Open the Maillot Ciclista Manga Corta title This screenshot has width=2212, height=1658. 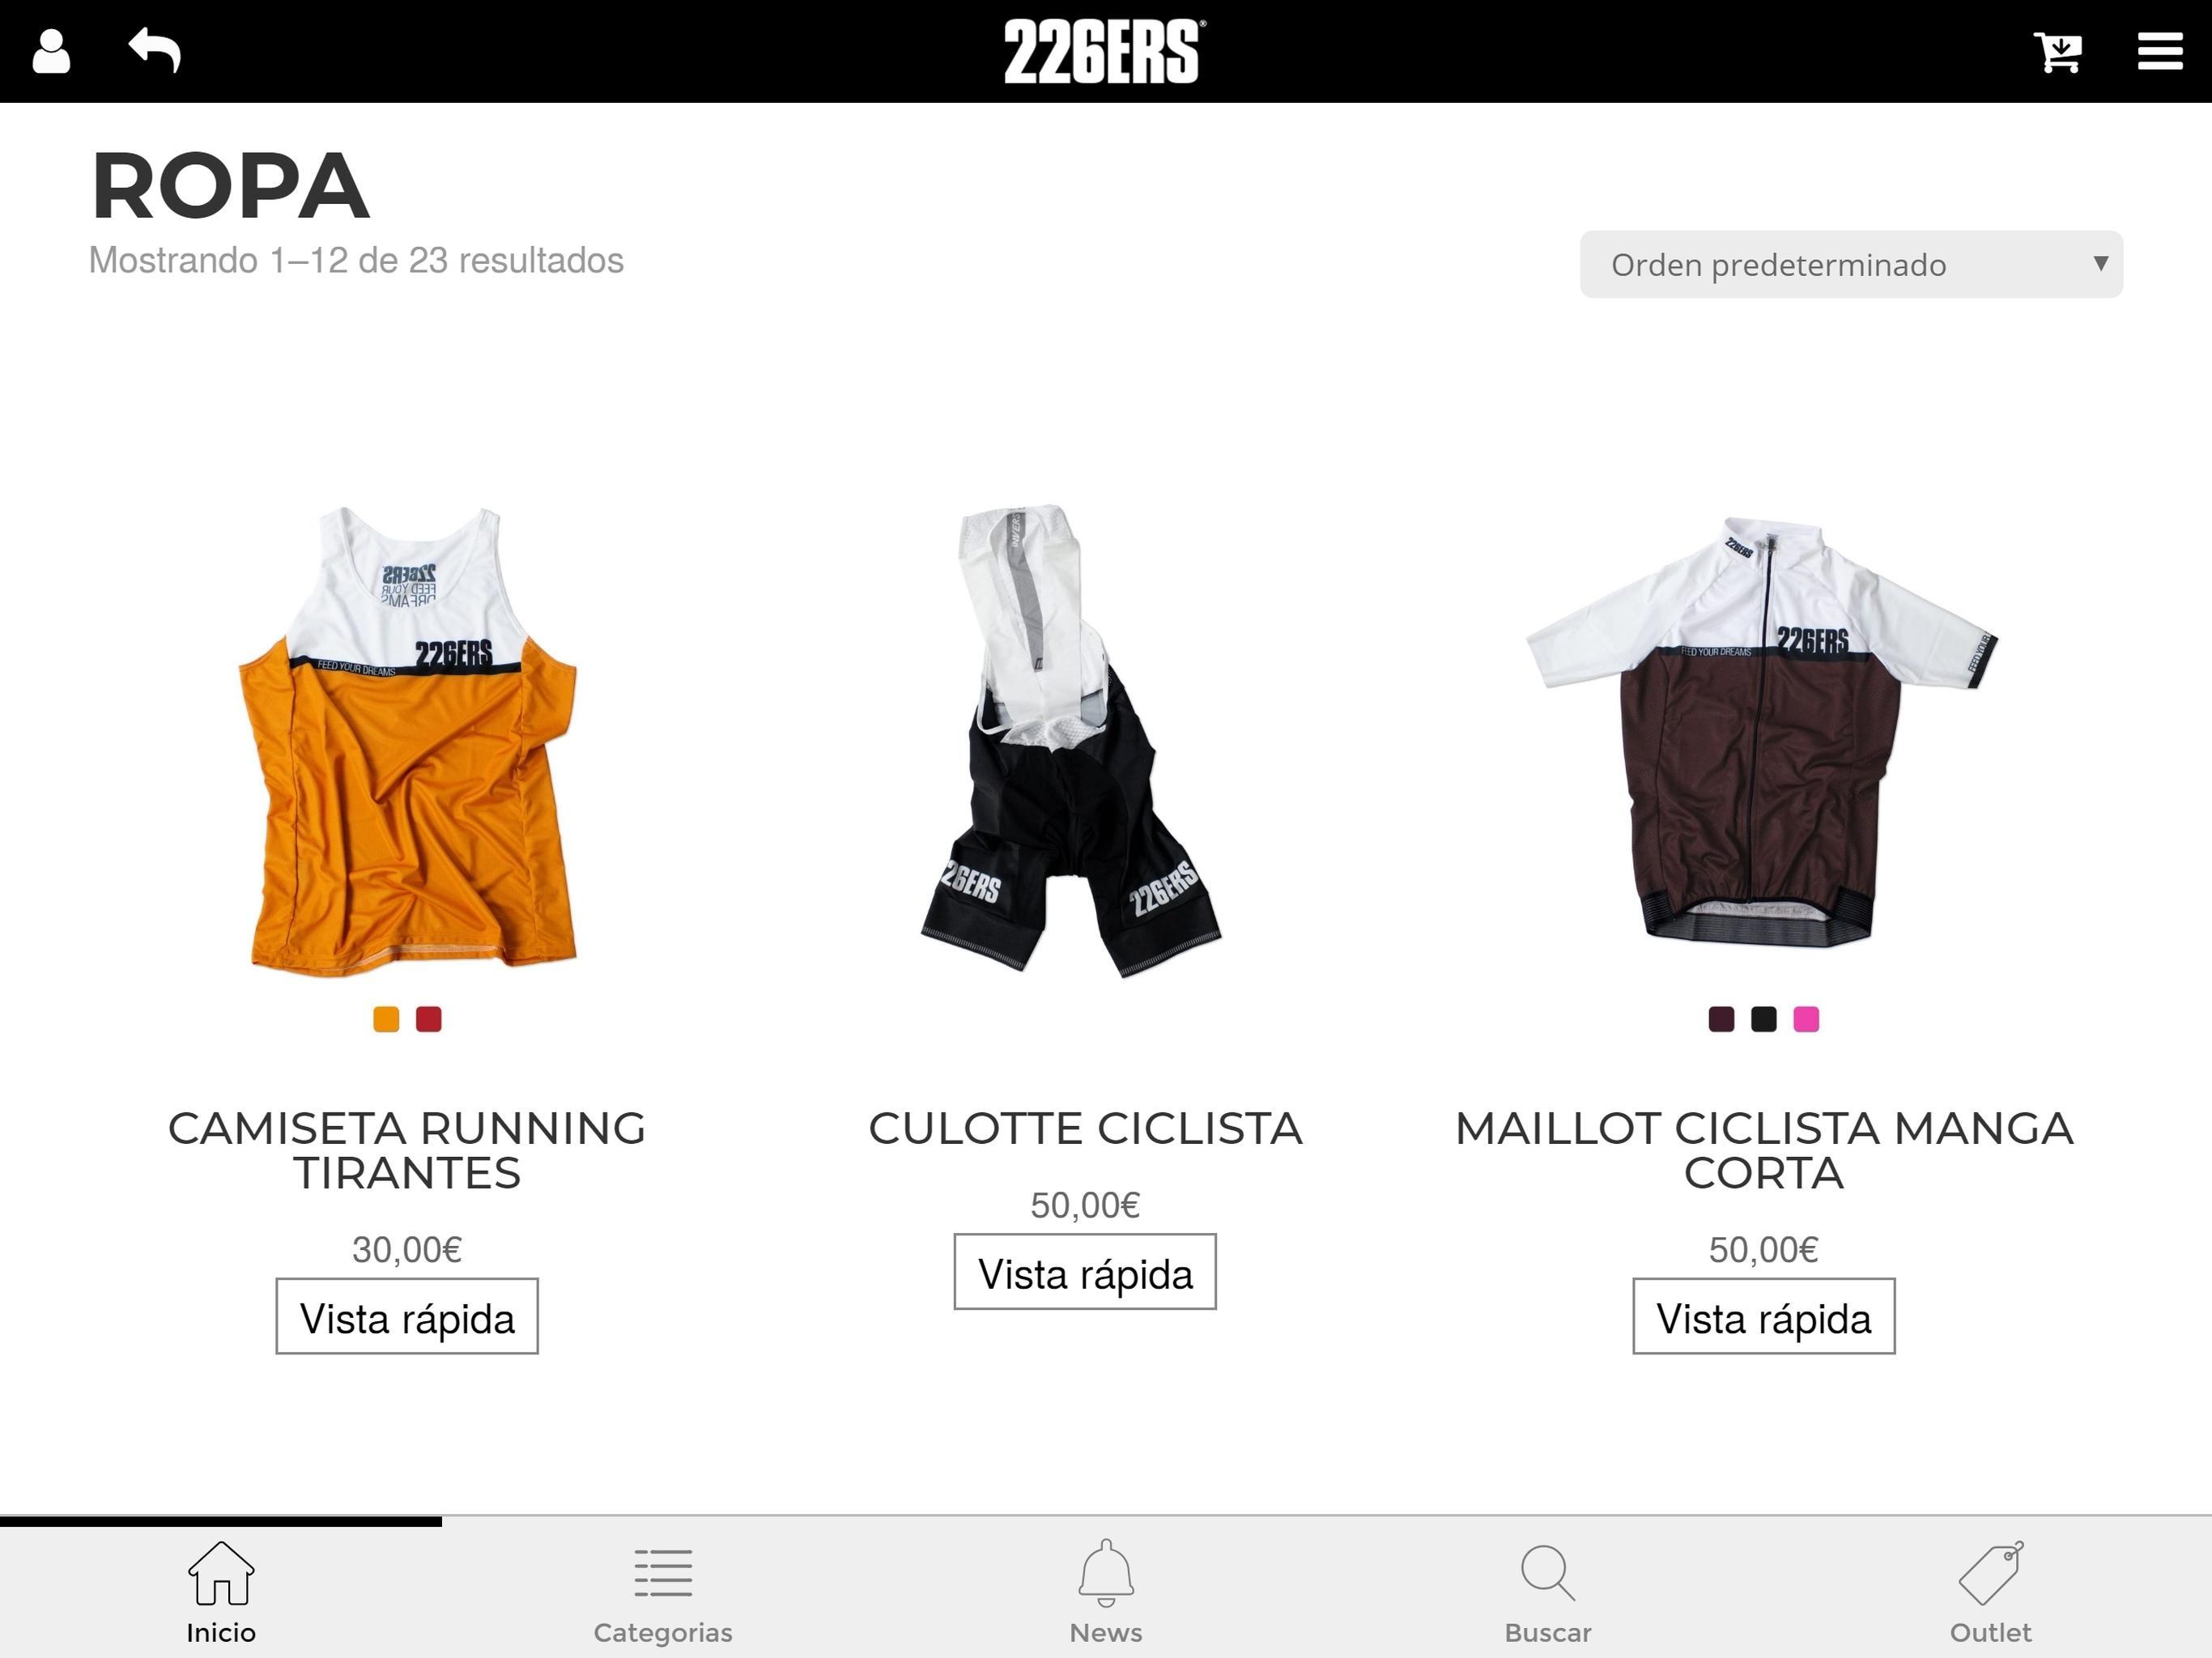1764,1150
